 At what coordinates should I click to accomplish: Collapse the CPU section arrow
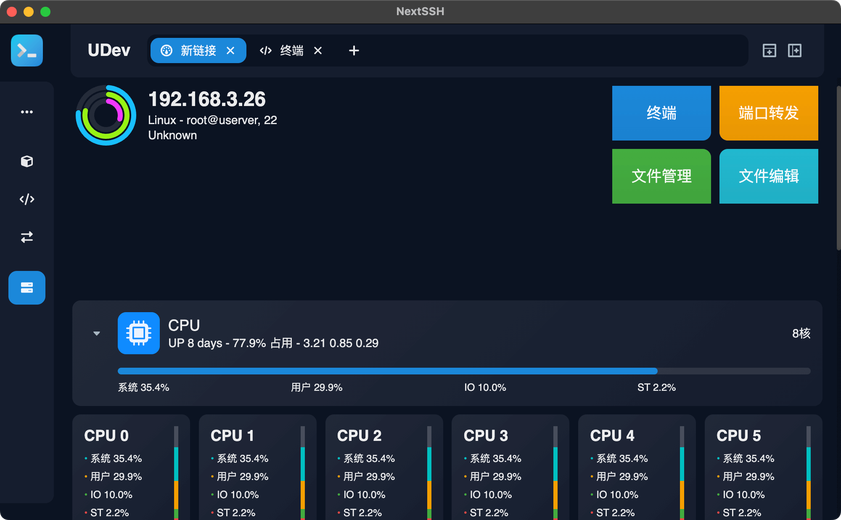point(97,333)
